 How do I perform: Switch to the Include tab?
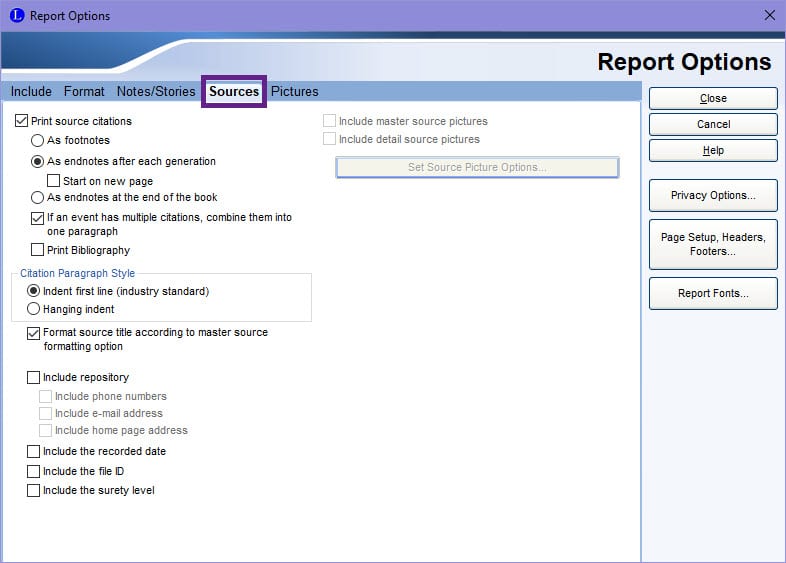pos(31,91)
